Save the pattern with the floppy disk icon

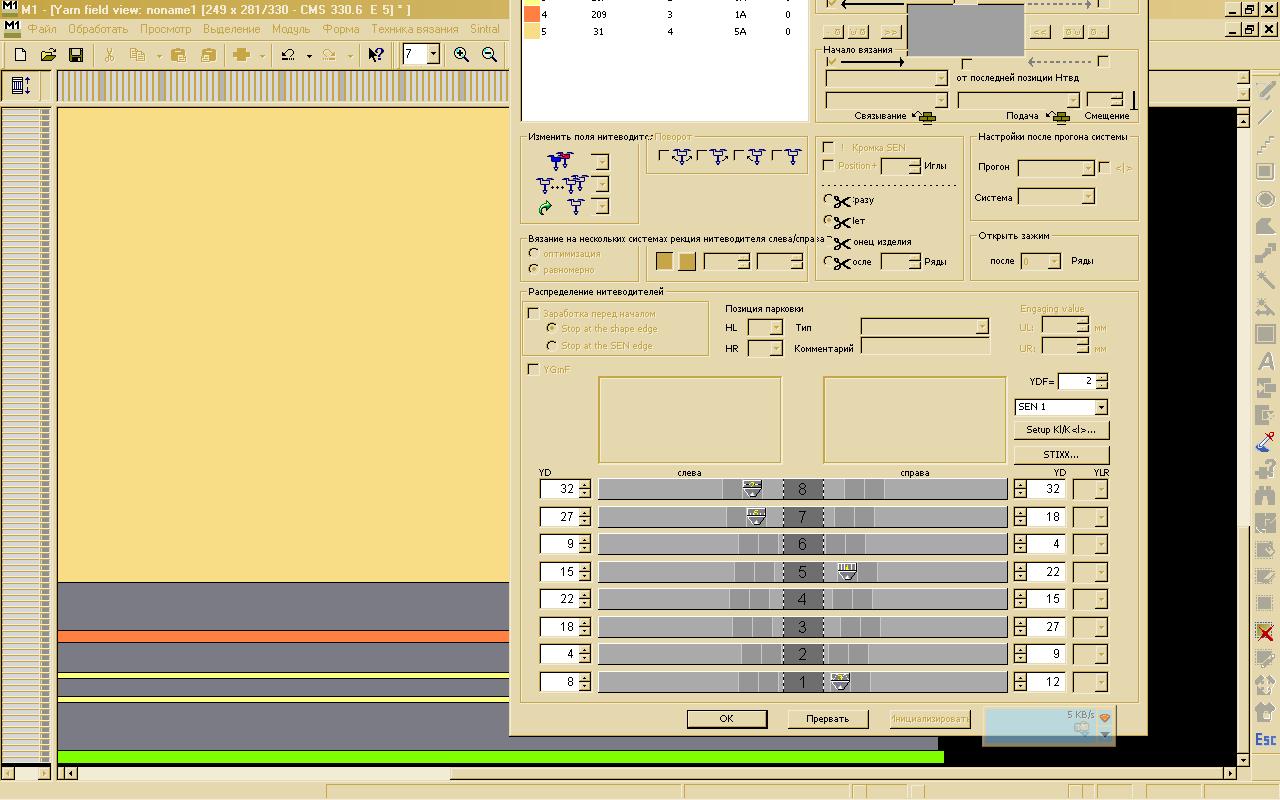coord(76,55)
